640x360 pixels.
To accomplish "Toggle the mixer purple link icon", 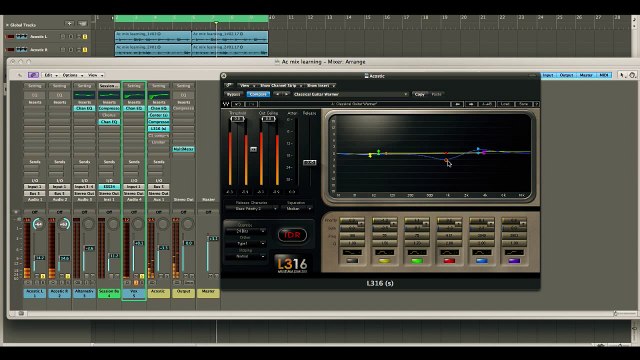I will coord(33,75).
